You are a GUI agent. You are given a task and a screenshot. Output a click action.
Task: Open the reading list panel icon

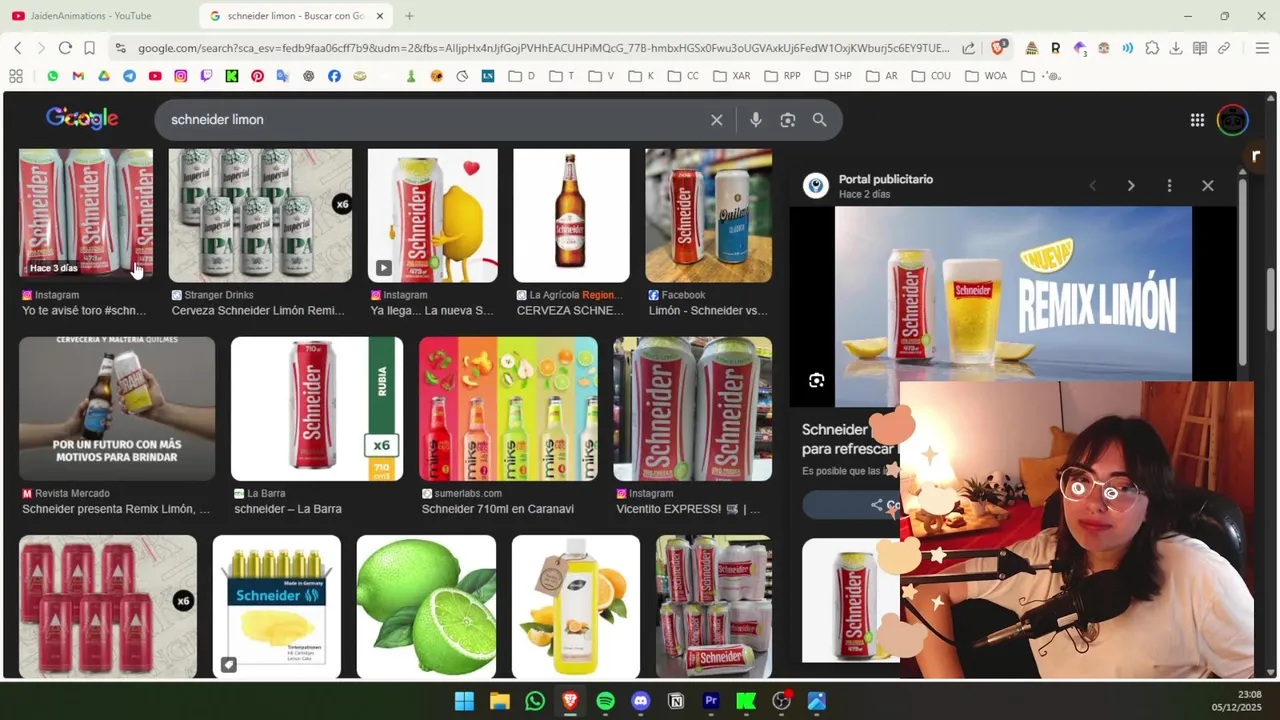(1200, 48)
